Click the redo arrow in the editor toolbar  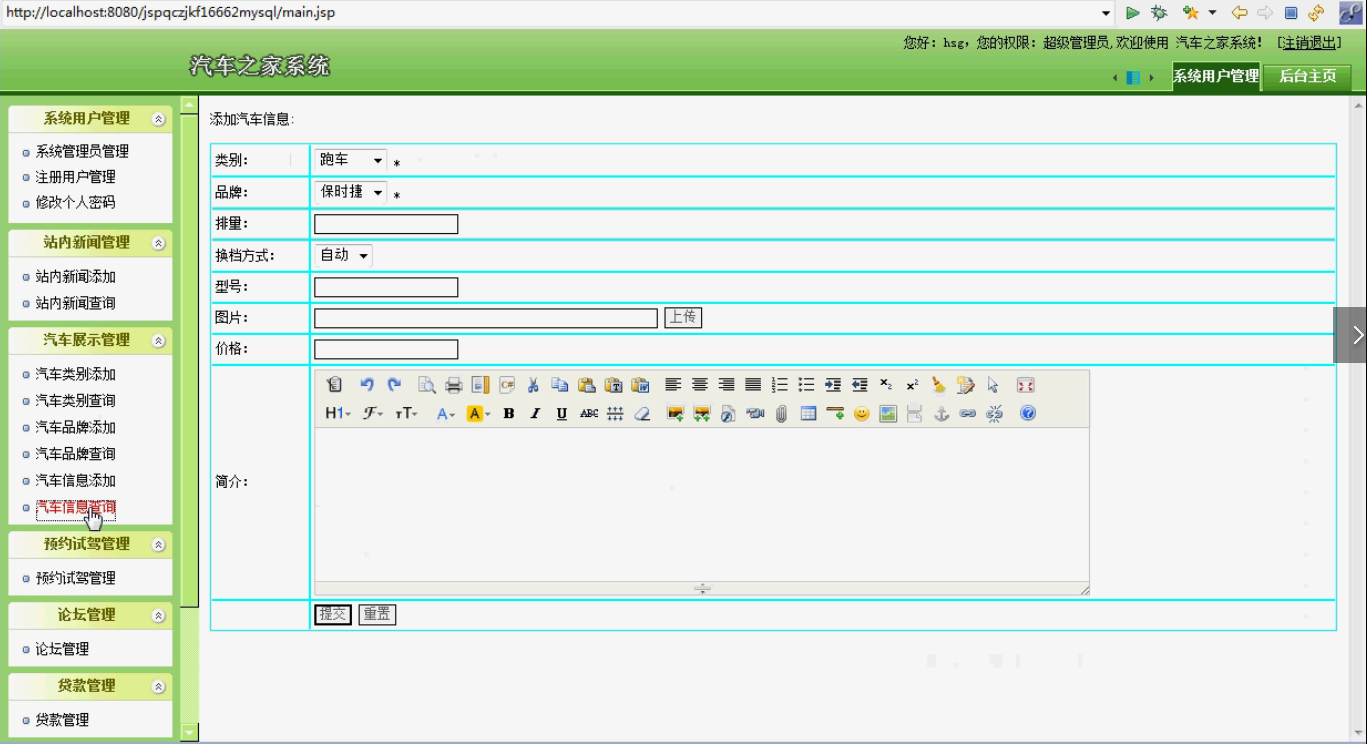pos(394,385)
